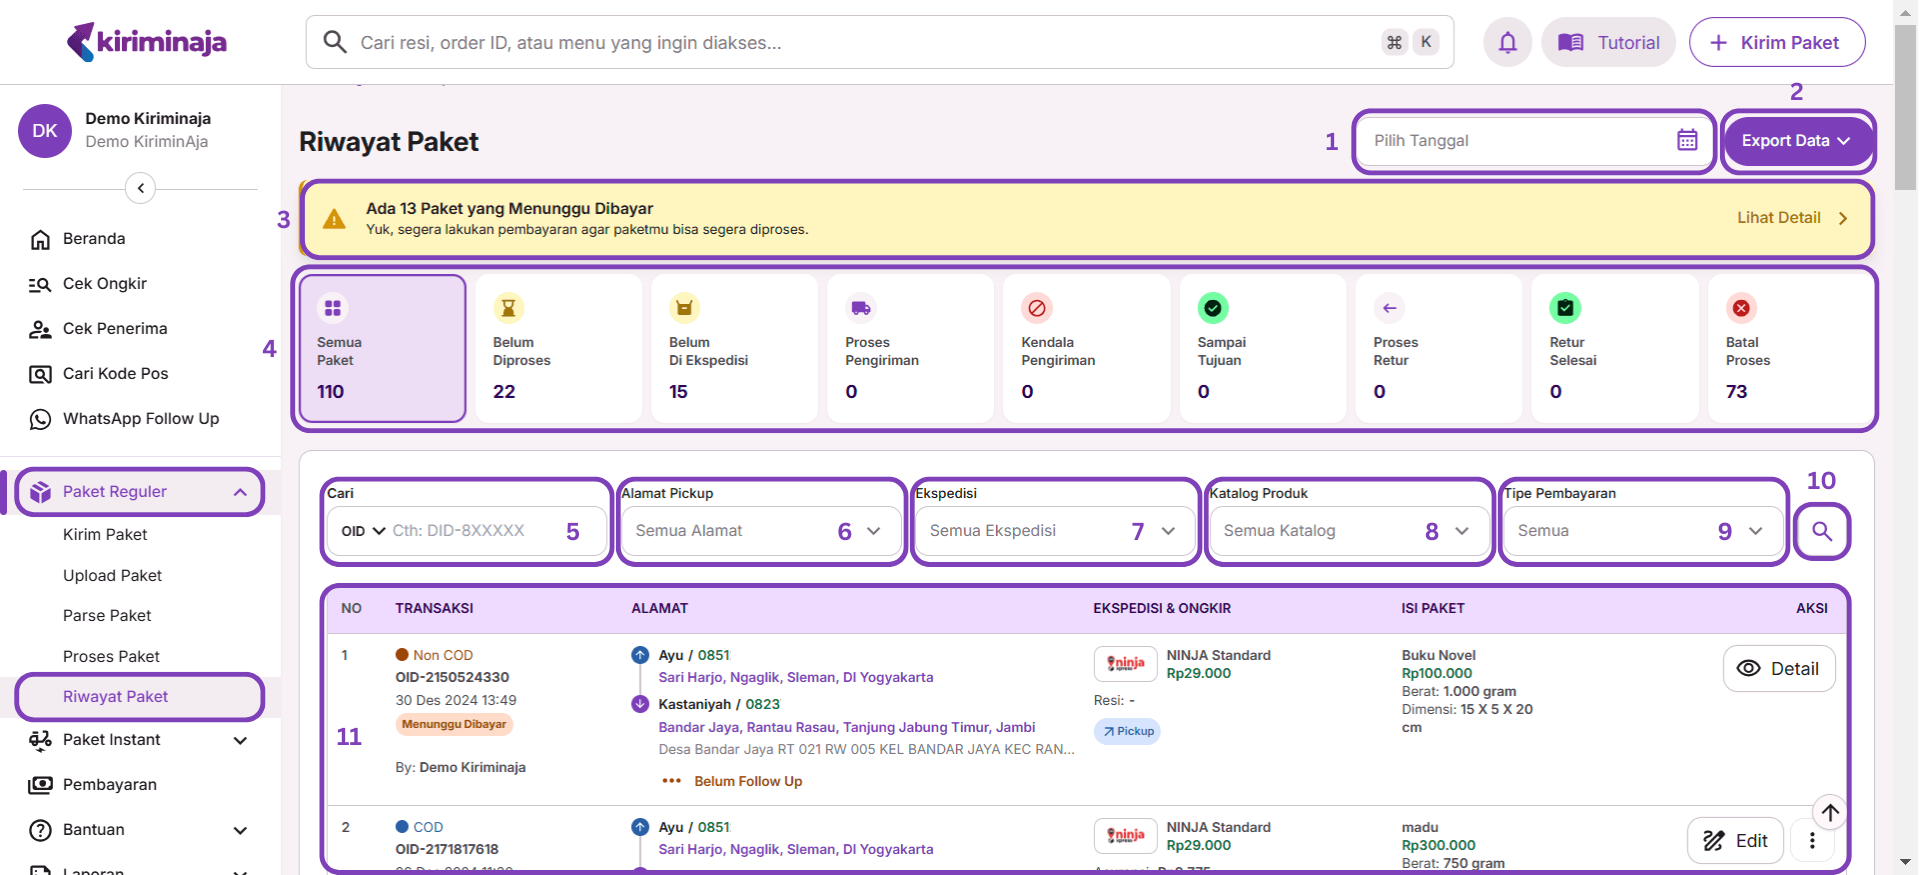The width and height of the screenshot is (1920, 875).
Task: Click Lihat Detail in the yellow banner
Action: pyautogui.click(x=1790, y=218)
